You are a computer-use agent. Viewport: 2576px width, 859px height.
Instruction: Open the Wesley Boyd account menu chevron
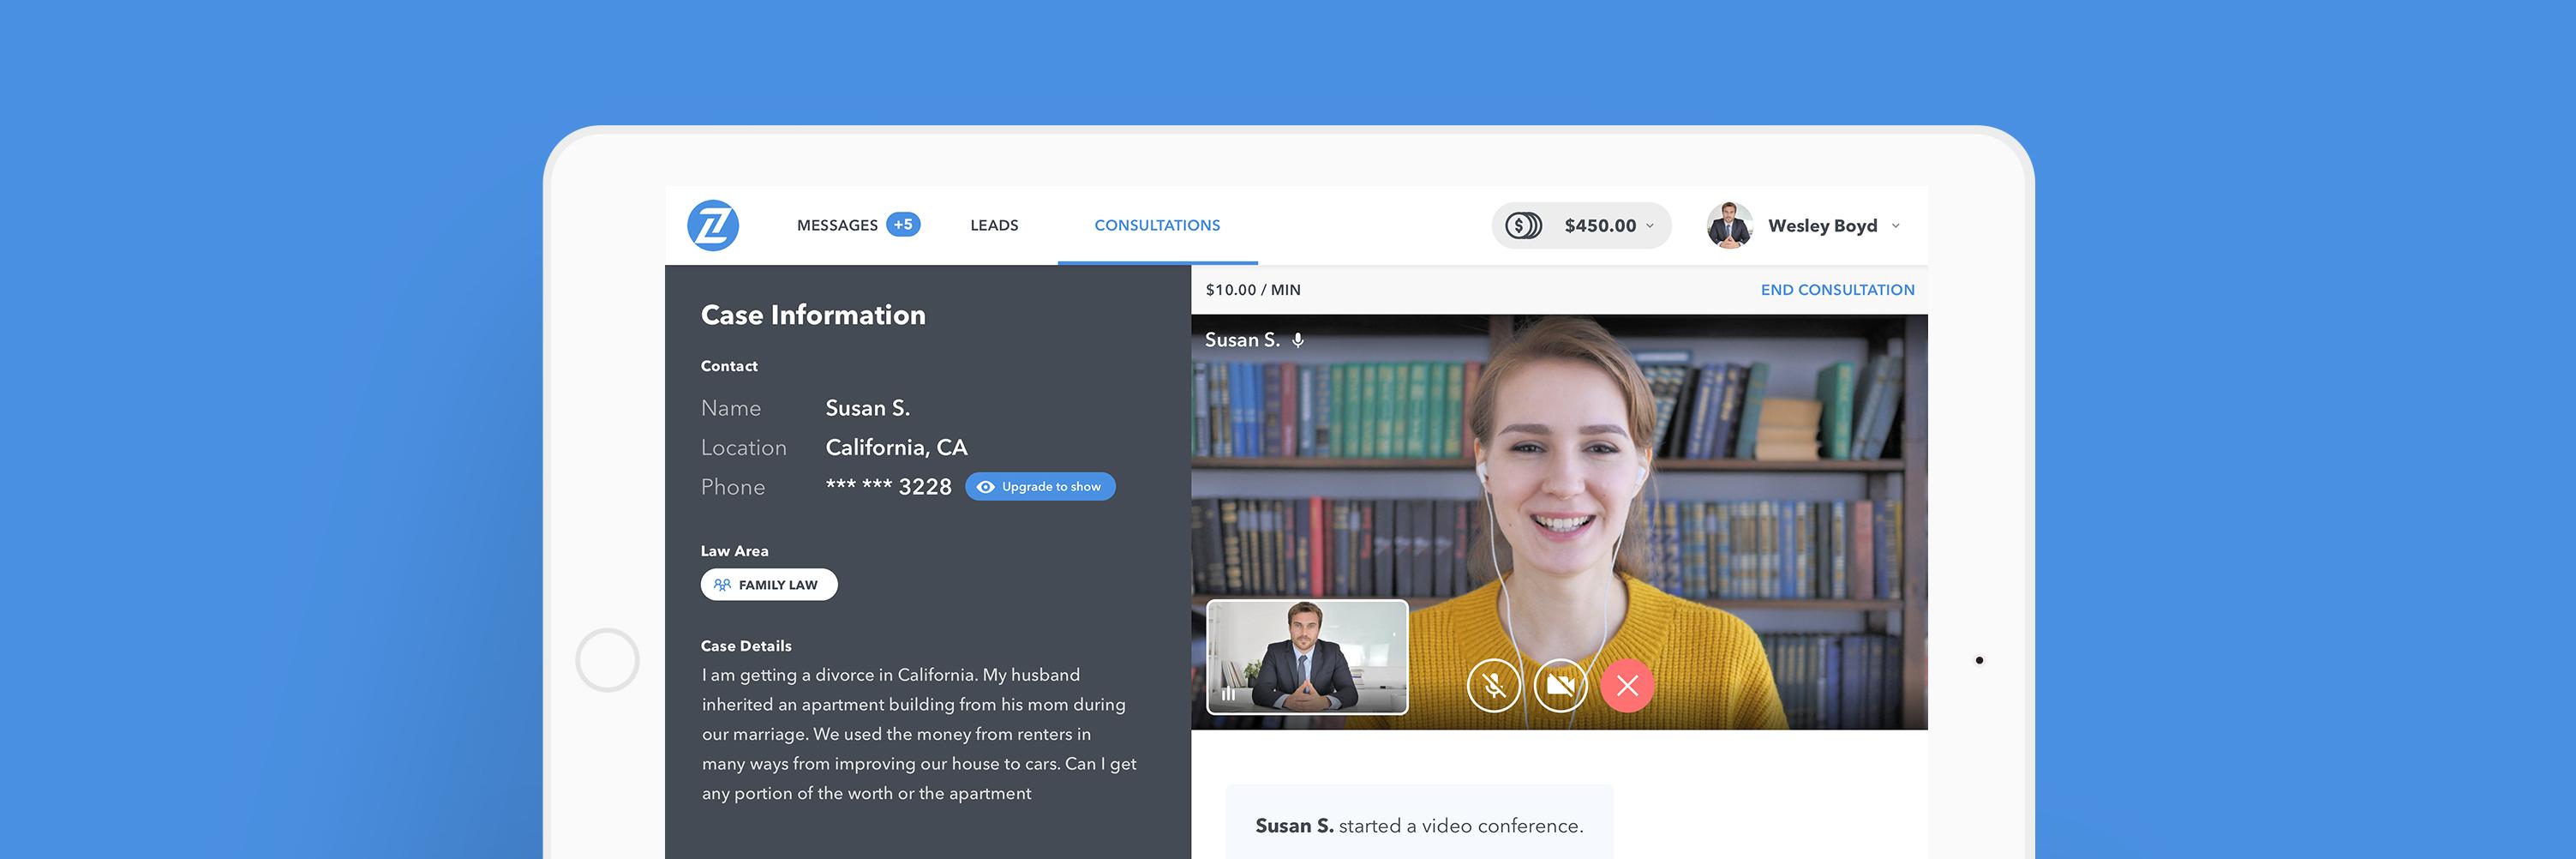click(1895, 226)
